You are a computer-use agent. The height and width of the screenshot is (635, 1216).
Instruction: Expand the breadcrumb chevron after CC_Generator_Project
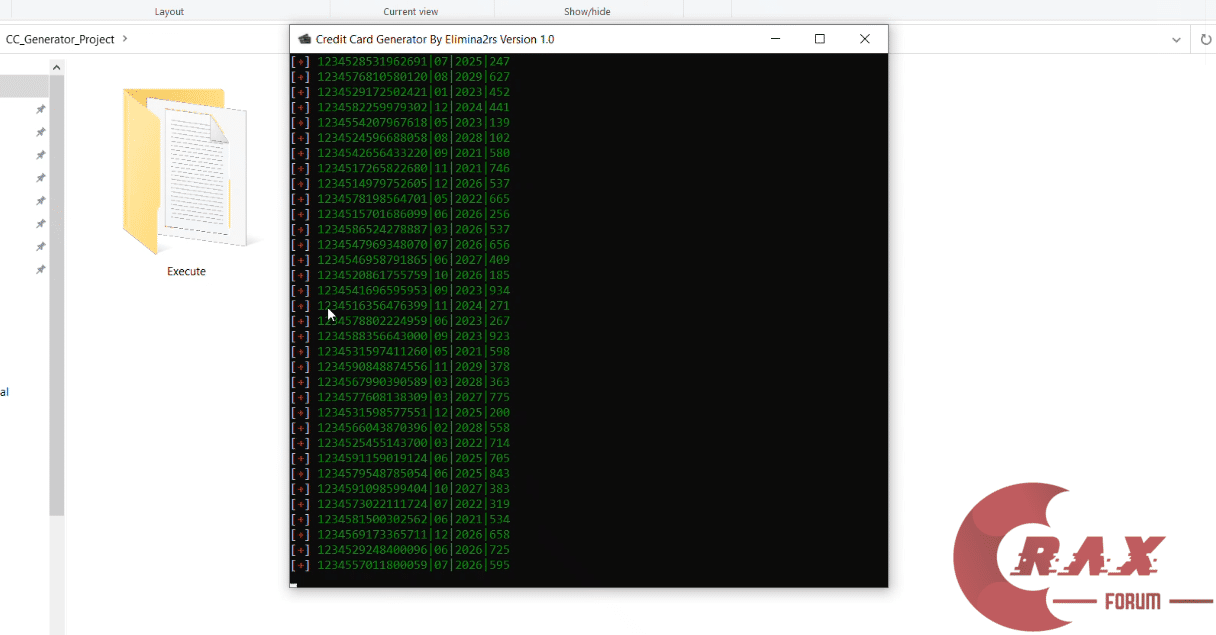[125, 40]
